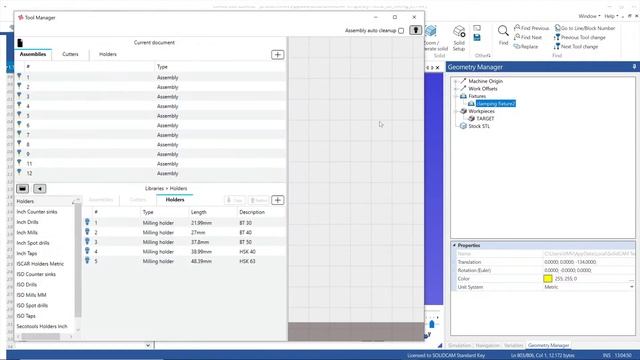Select assembly row number 7
Image resolution: width=640 pixels, height=360 pixels.
[x=150, y=135]
